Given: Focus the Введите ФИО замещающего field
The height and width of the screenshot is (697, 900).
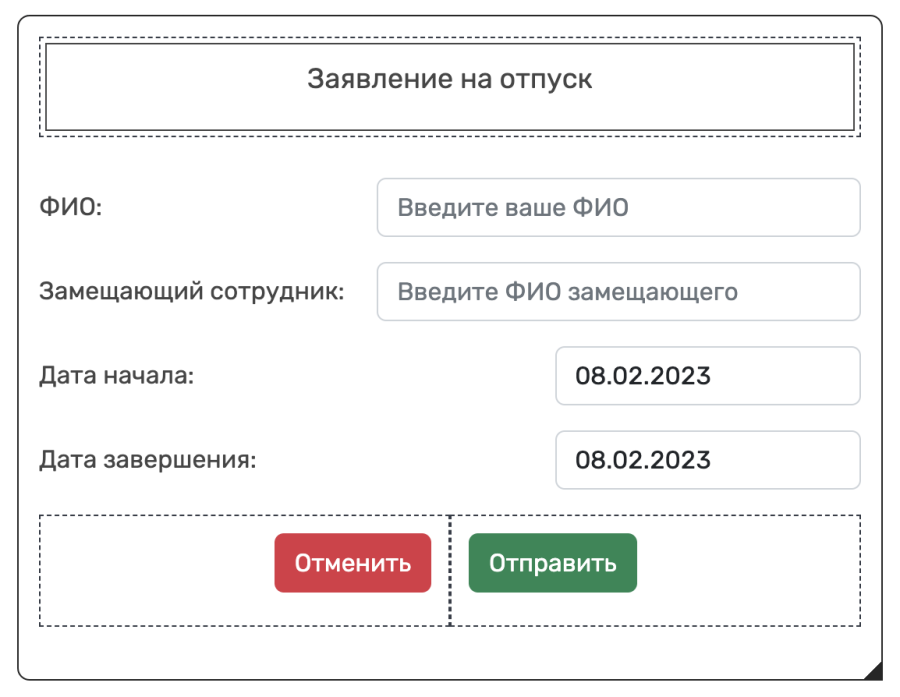Looking at the screenshot, I should click(618, 292).
